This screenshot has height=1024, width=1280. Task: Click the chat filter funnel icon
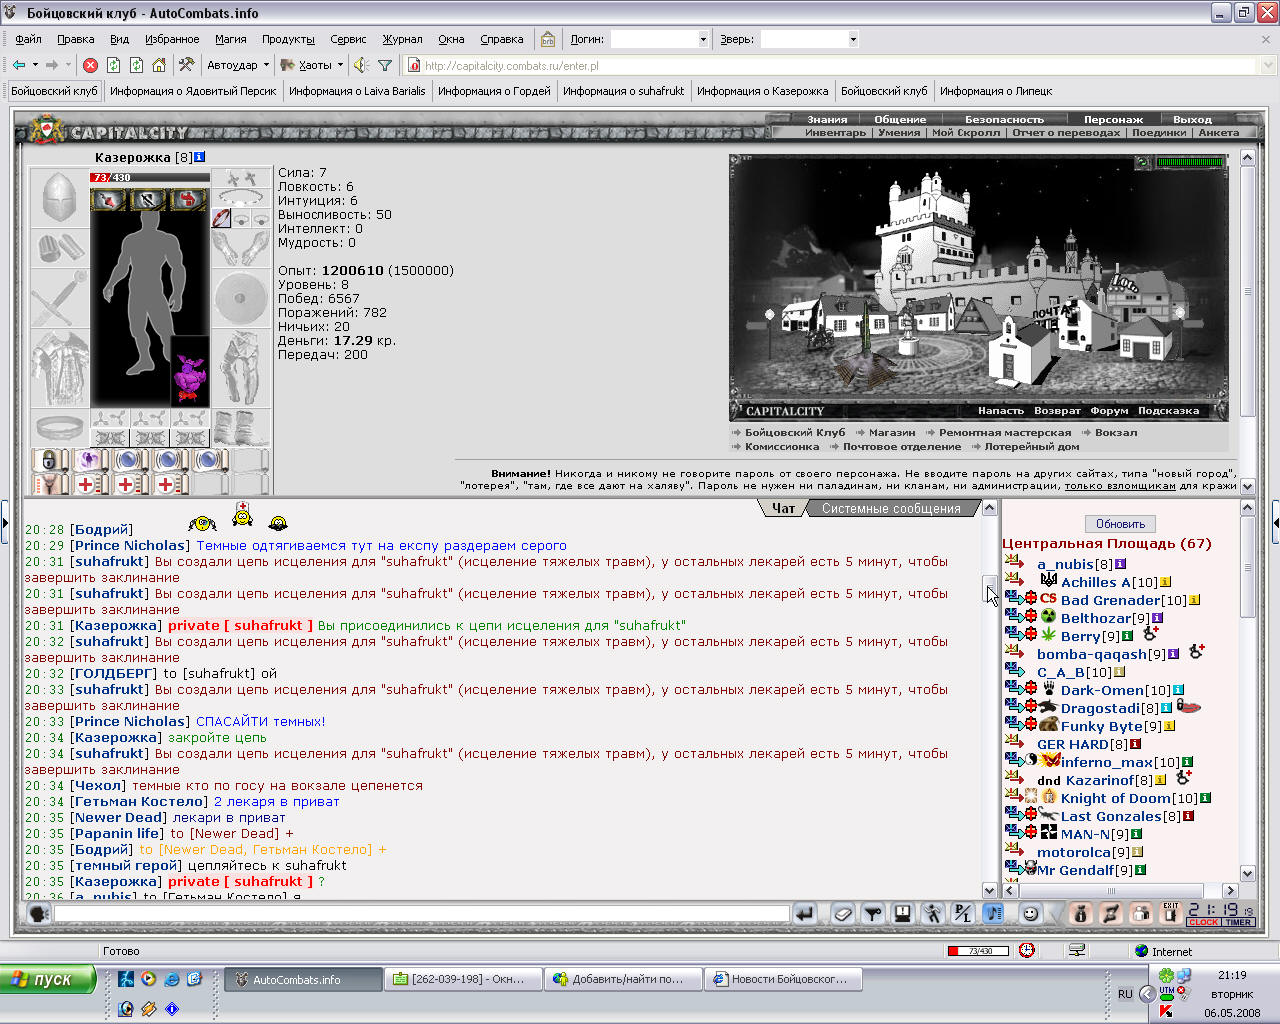(x=873, y=913)
